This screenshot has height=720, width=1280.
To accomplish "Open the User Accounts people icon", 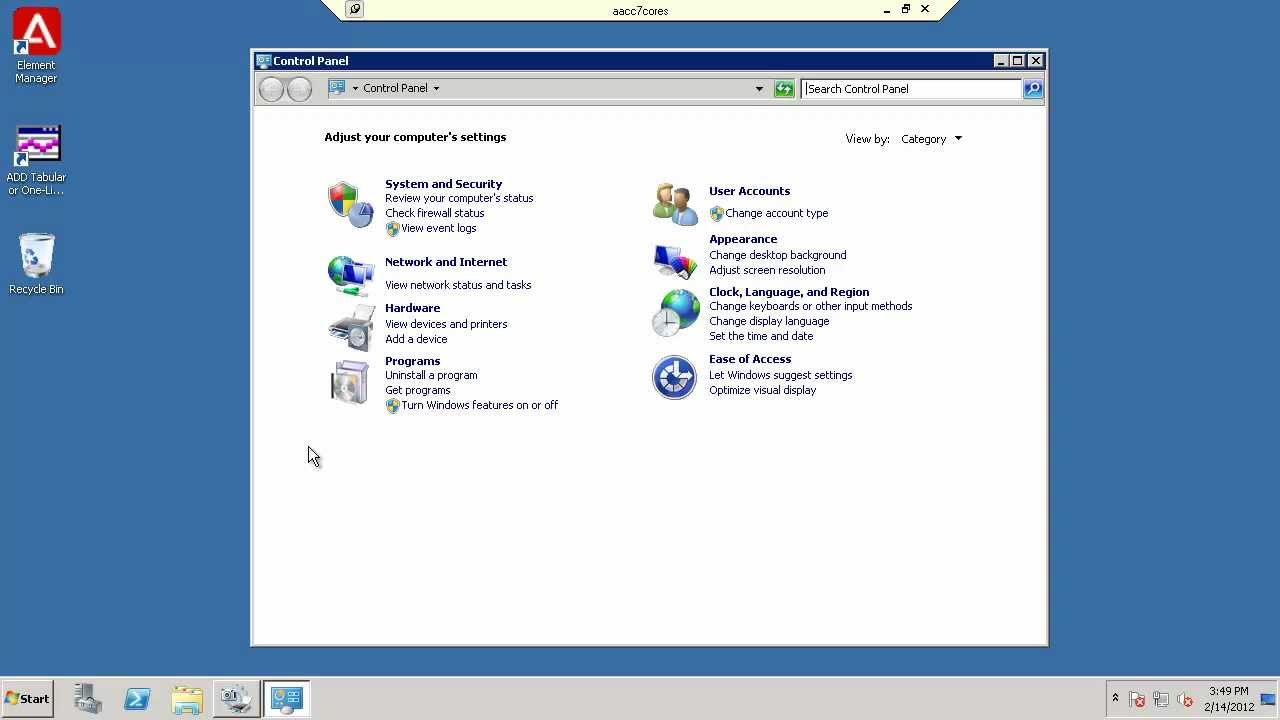I will click(675, 204).
